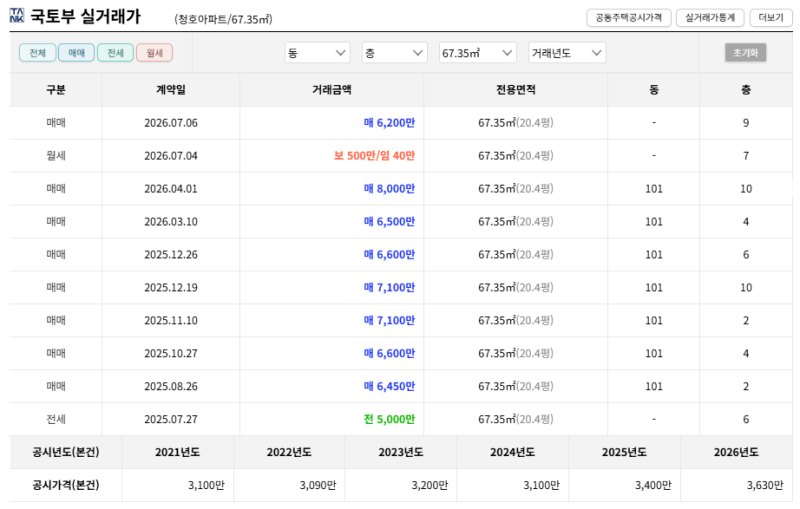This screenshot has width=800, height=509.
Task: Click the 매 6,500만 price
Action: click(x=389, y=222)
